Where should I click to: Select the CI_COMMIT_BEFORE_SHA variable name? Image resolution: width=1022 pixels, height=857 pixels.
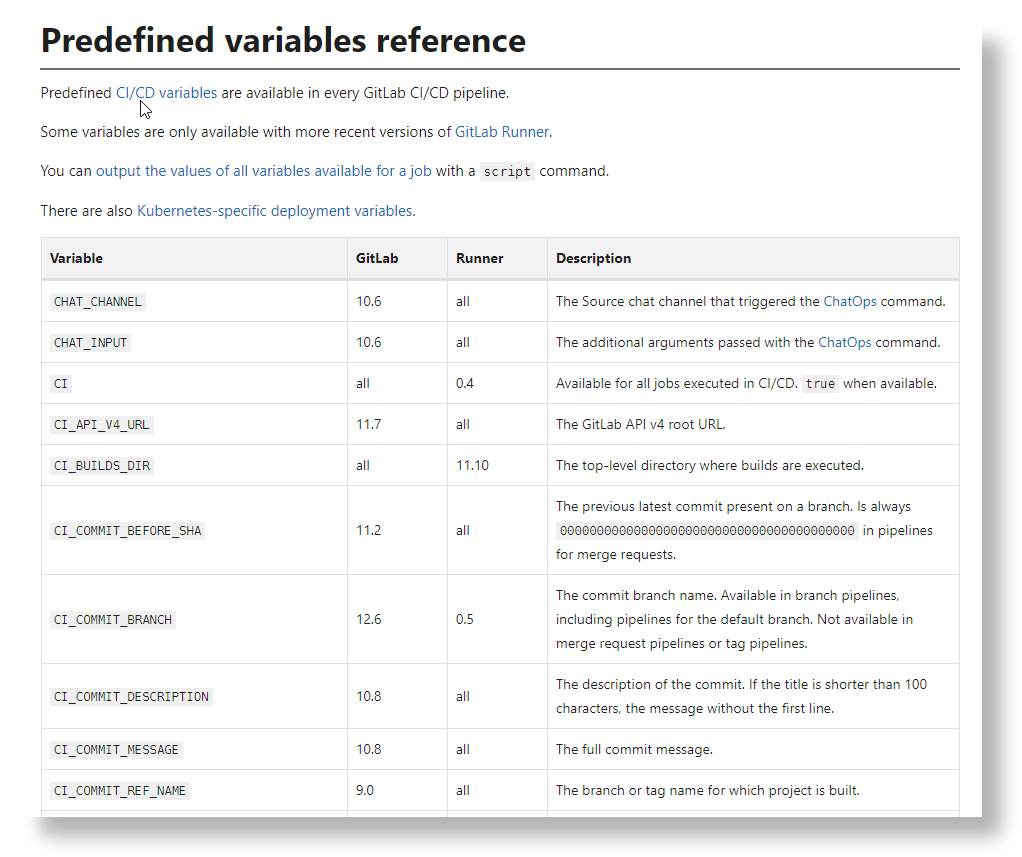click(x=127, y=530)
